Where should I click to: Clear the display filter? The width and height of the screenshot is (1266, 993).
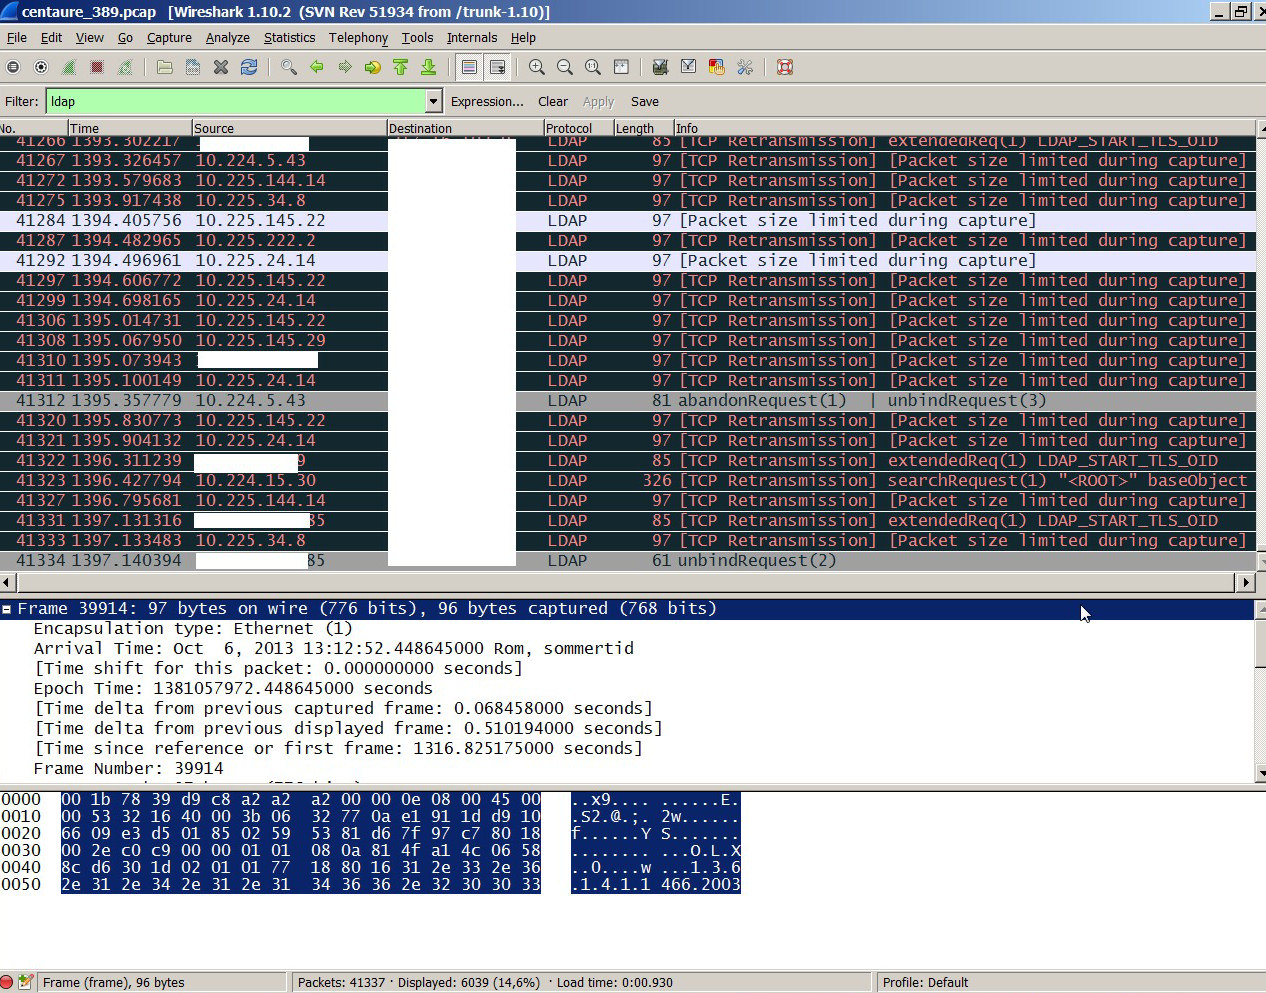pyautogui.click(x=553, y=102)
